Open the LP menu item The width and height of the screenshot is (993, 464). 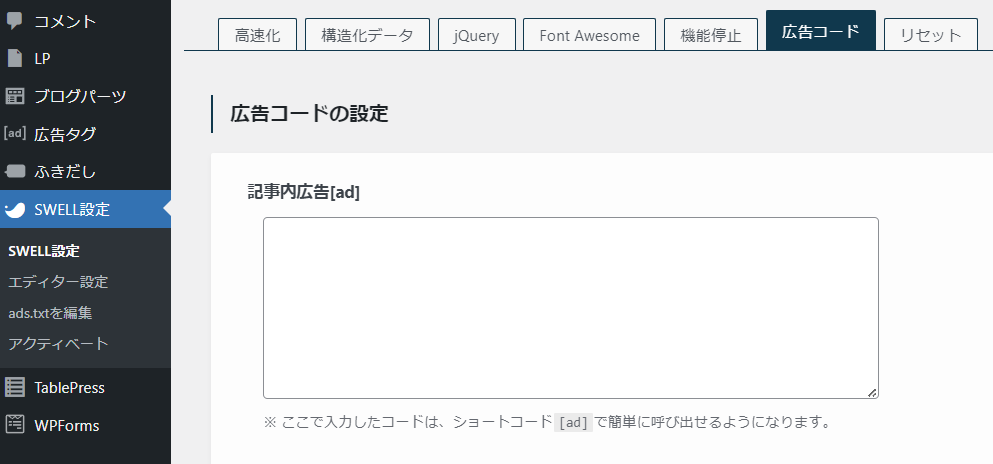pos(85,59)
